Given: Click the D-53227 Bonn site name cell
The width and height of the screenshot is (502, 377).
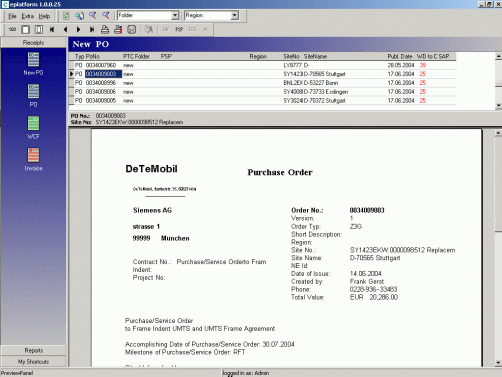Looking at the screenshot, I should coord(321,83).
